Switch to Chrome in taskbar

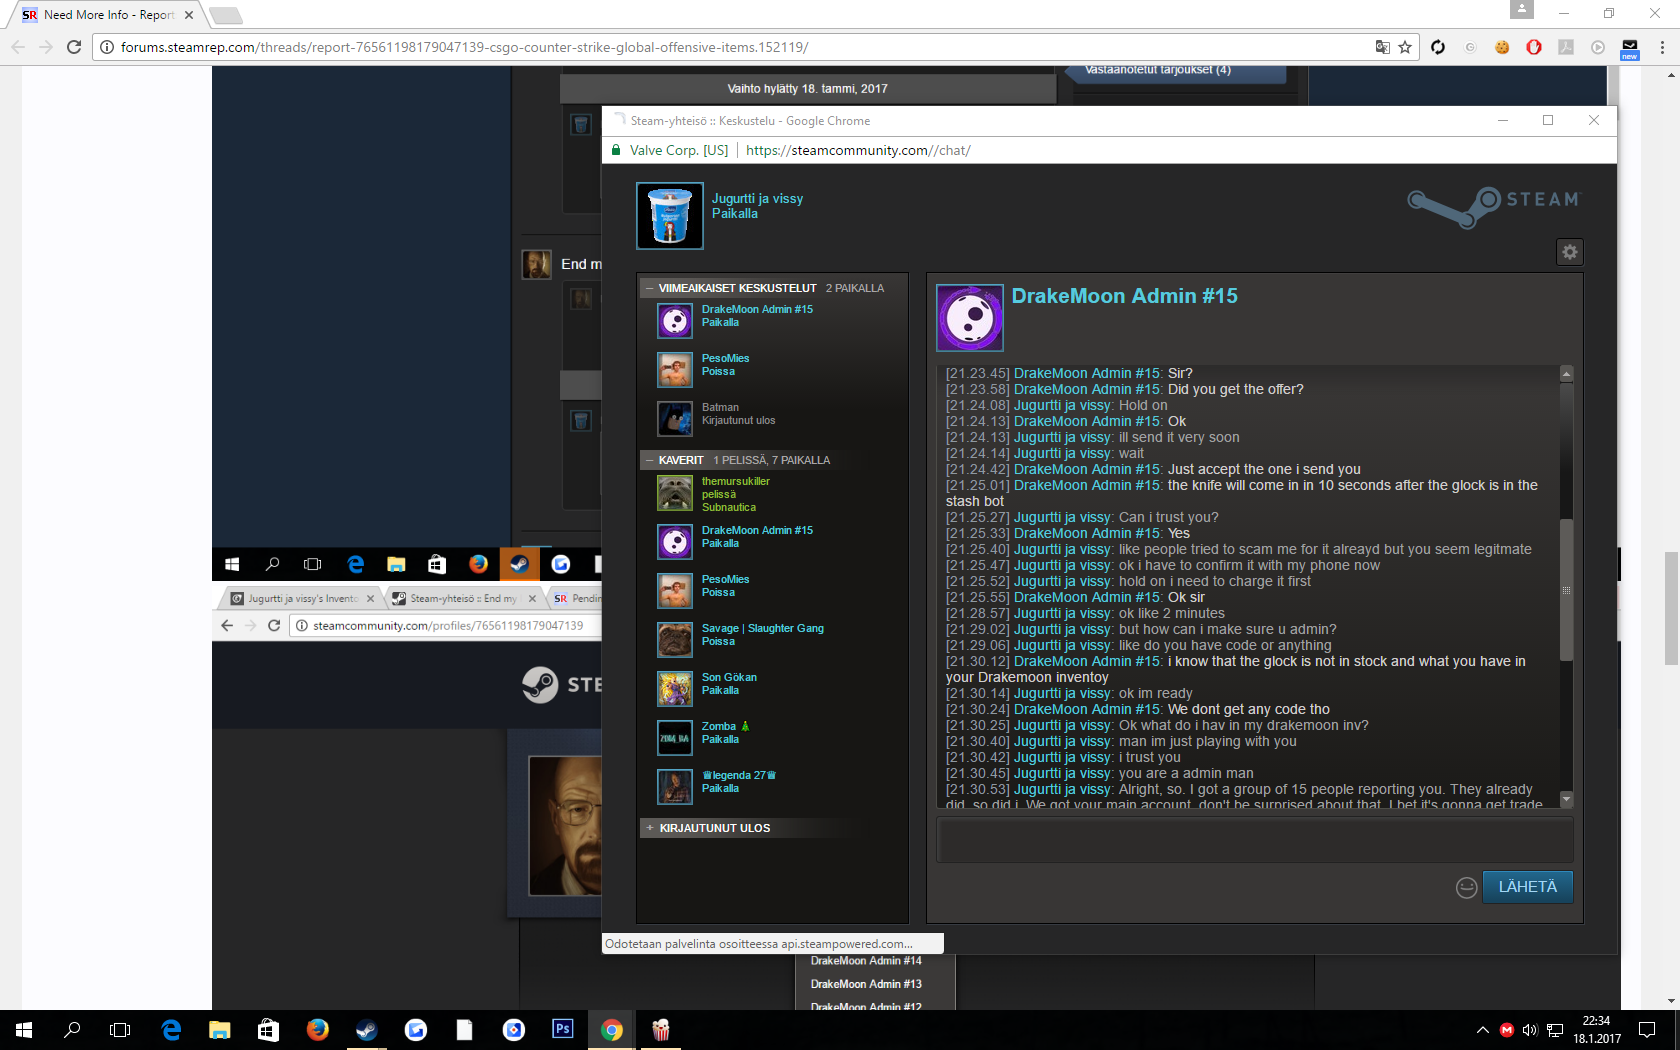pos(612,1030)
